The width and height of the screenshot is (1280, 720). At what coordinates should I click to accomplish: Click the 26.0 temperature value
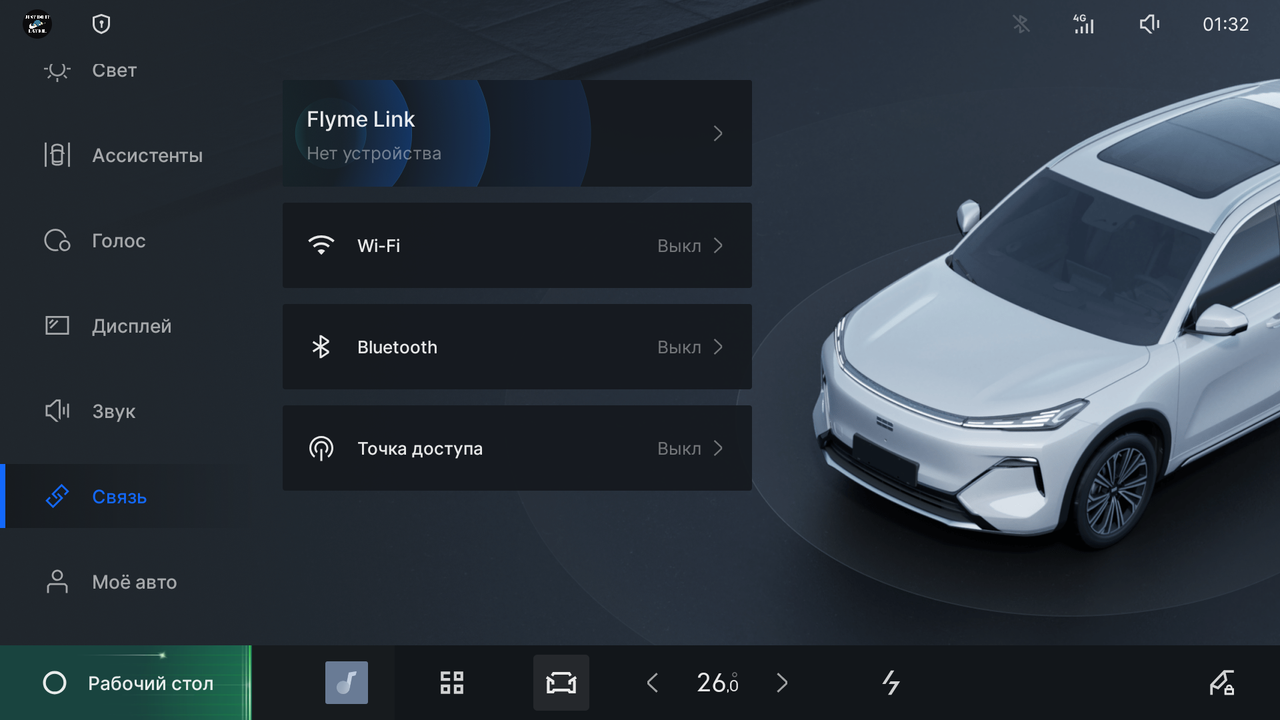click(717, 683)
